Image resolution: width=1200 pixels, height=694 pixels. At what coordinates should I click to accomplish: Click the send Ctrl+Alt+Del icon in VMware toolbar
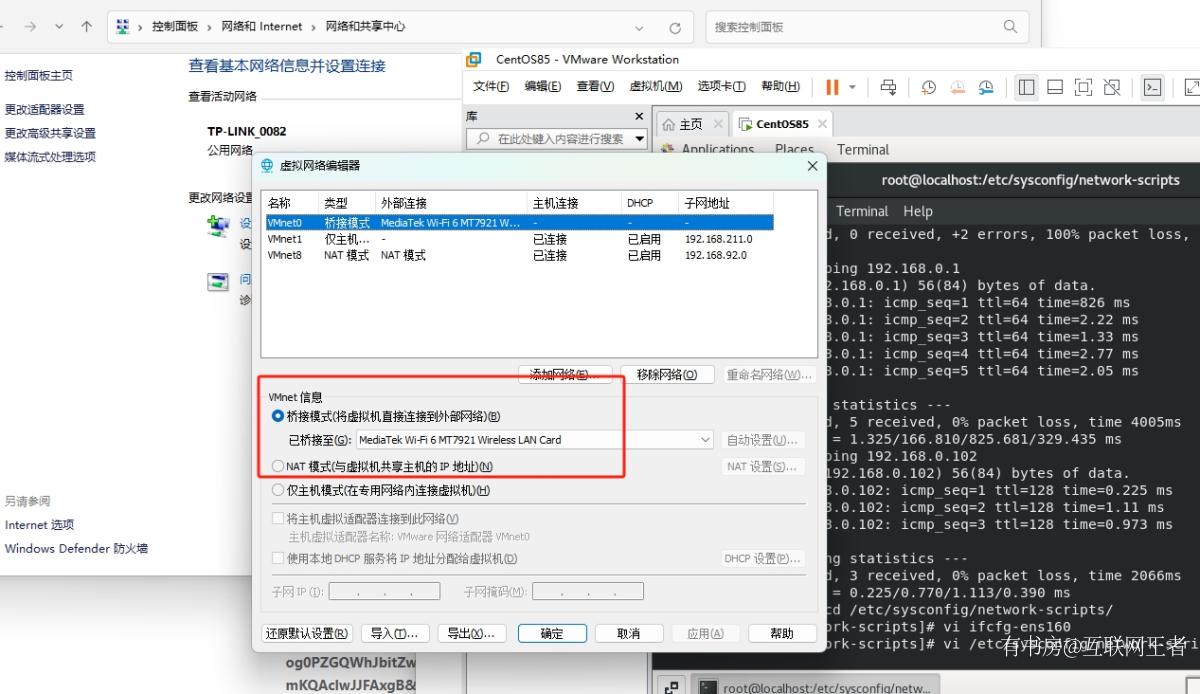888,87
